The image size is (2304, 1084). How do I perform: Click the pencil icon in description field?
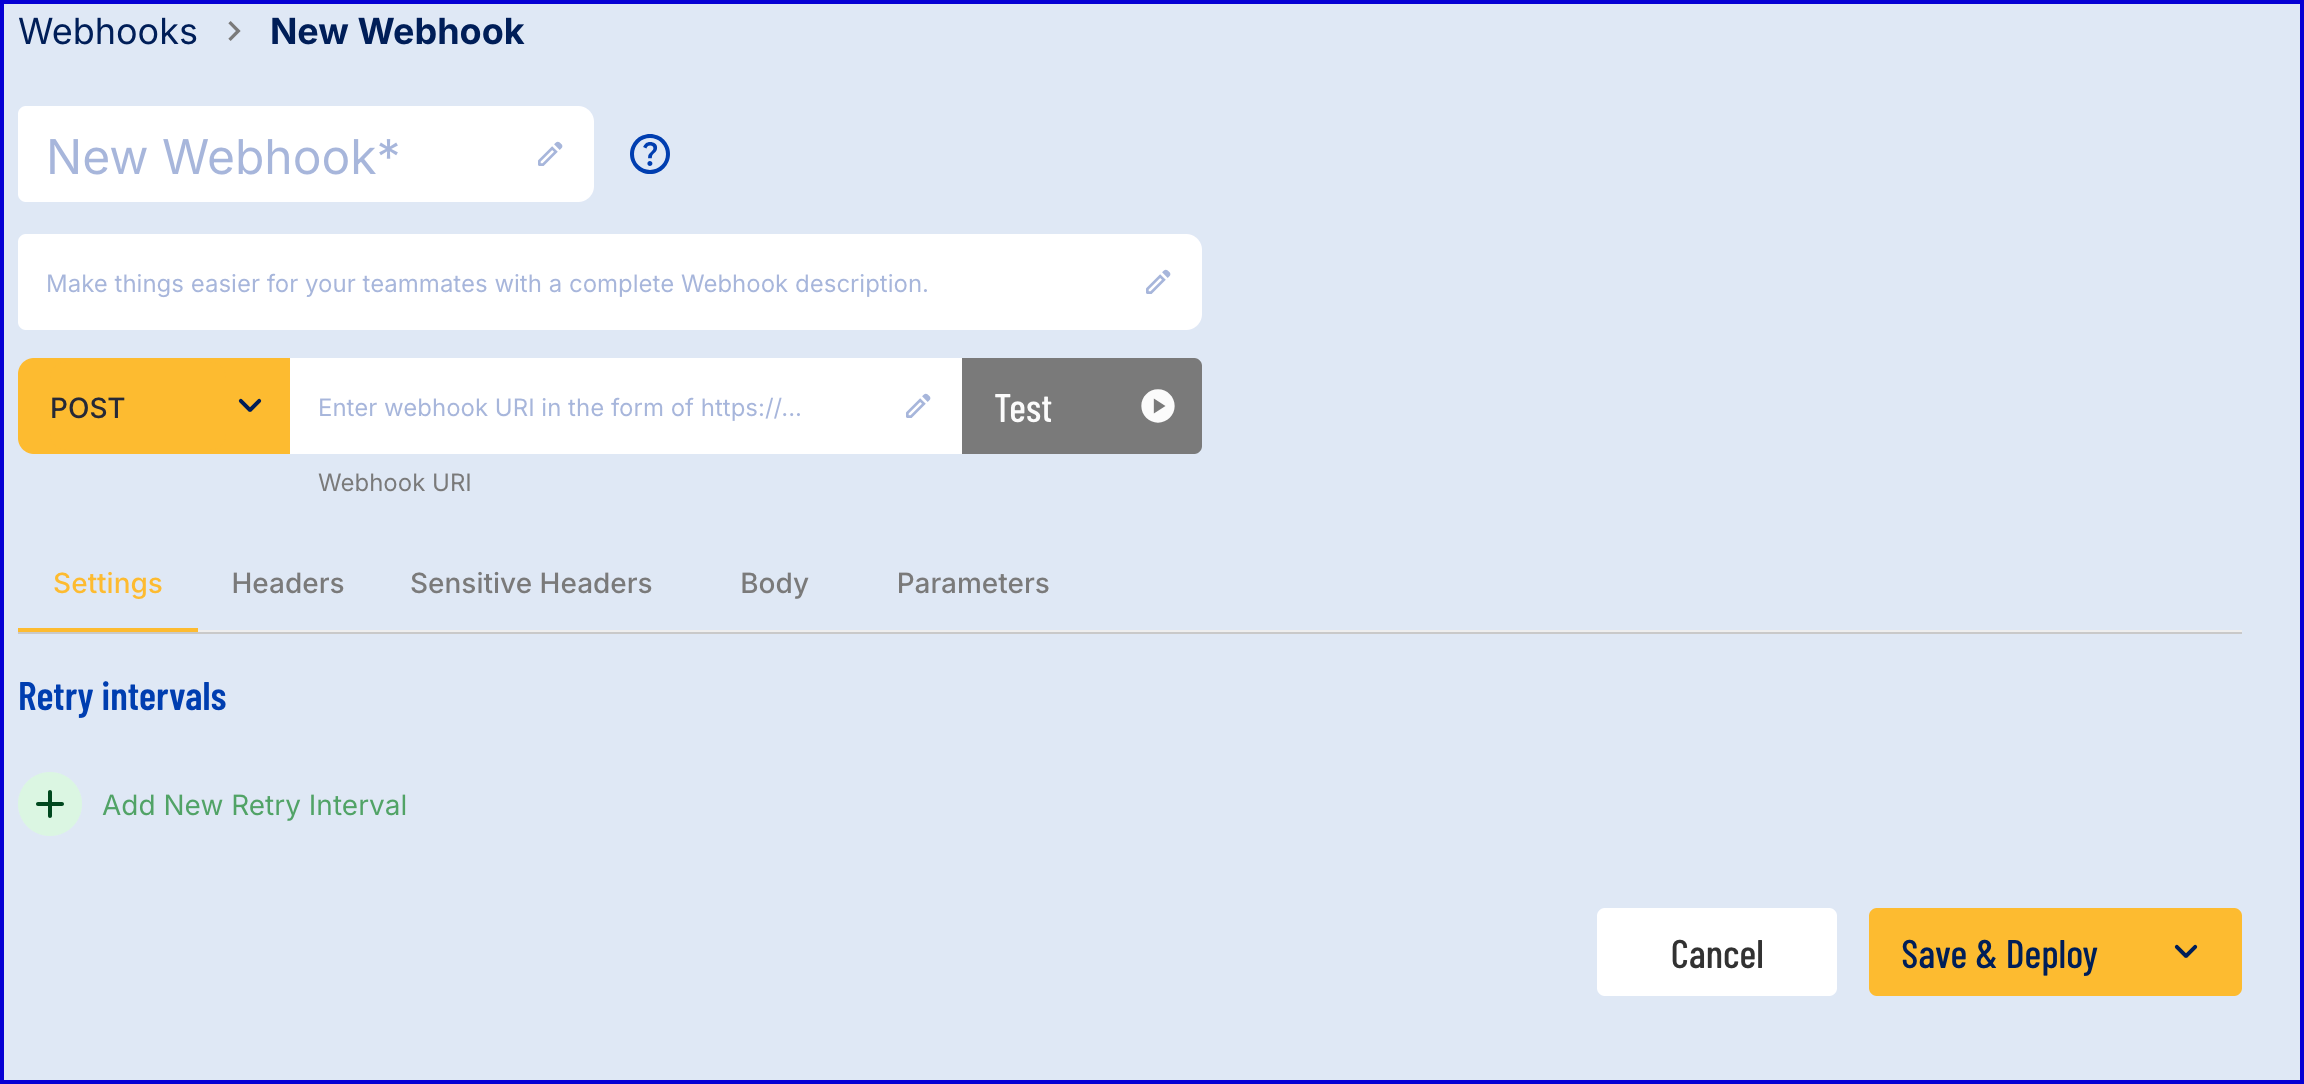[1158, 282]
